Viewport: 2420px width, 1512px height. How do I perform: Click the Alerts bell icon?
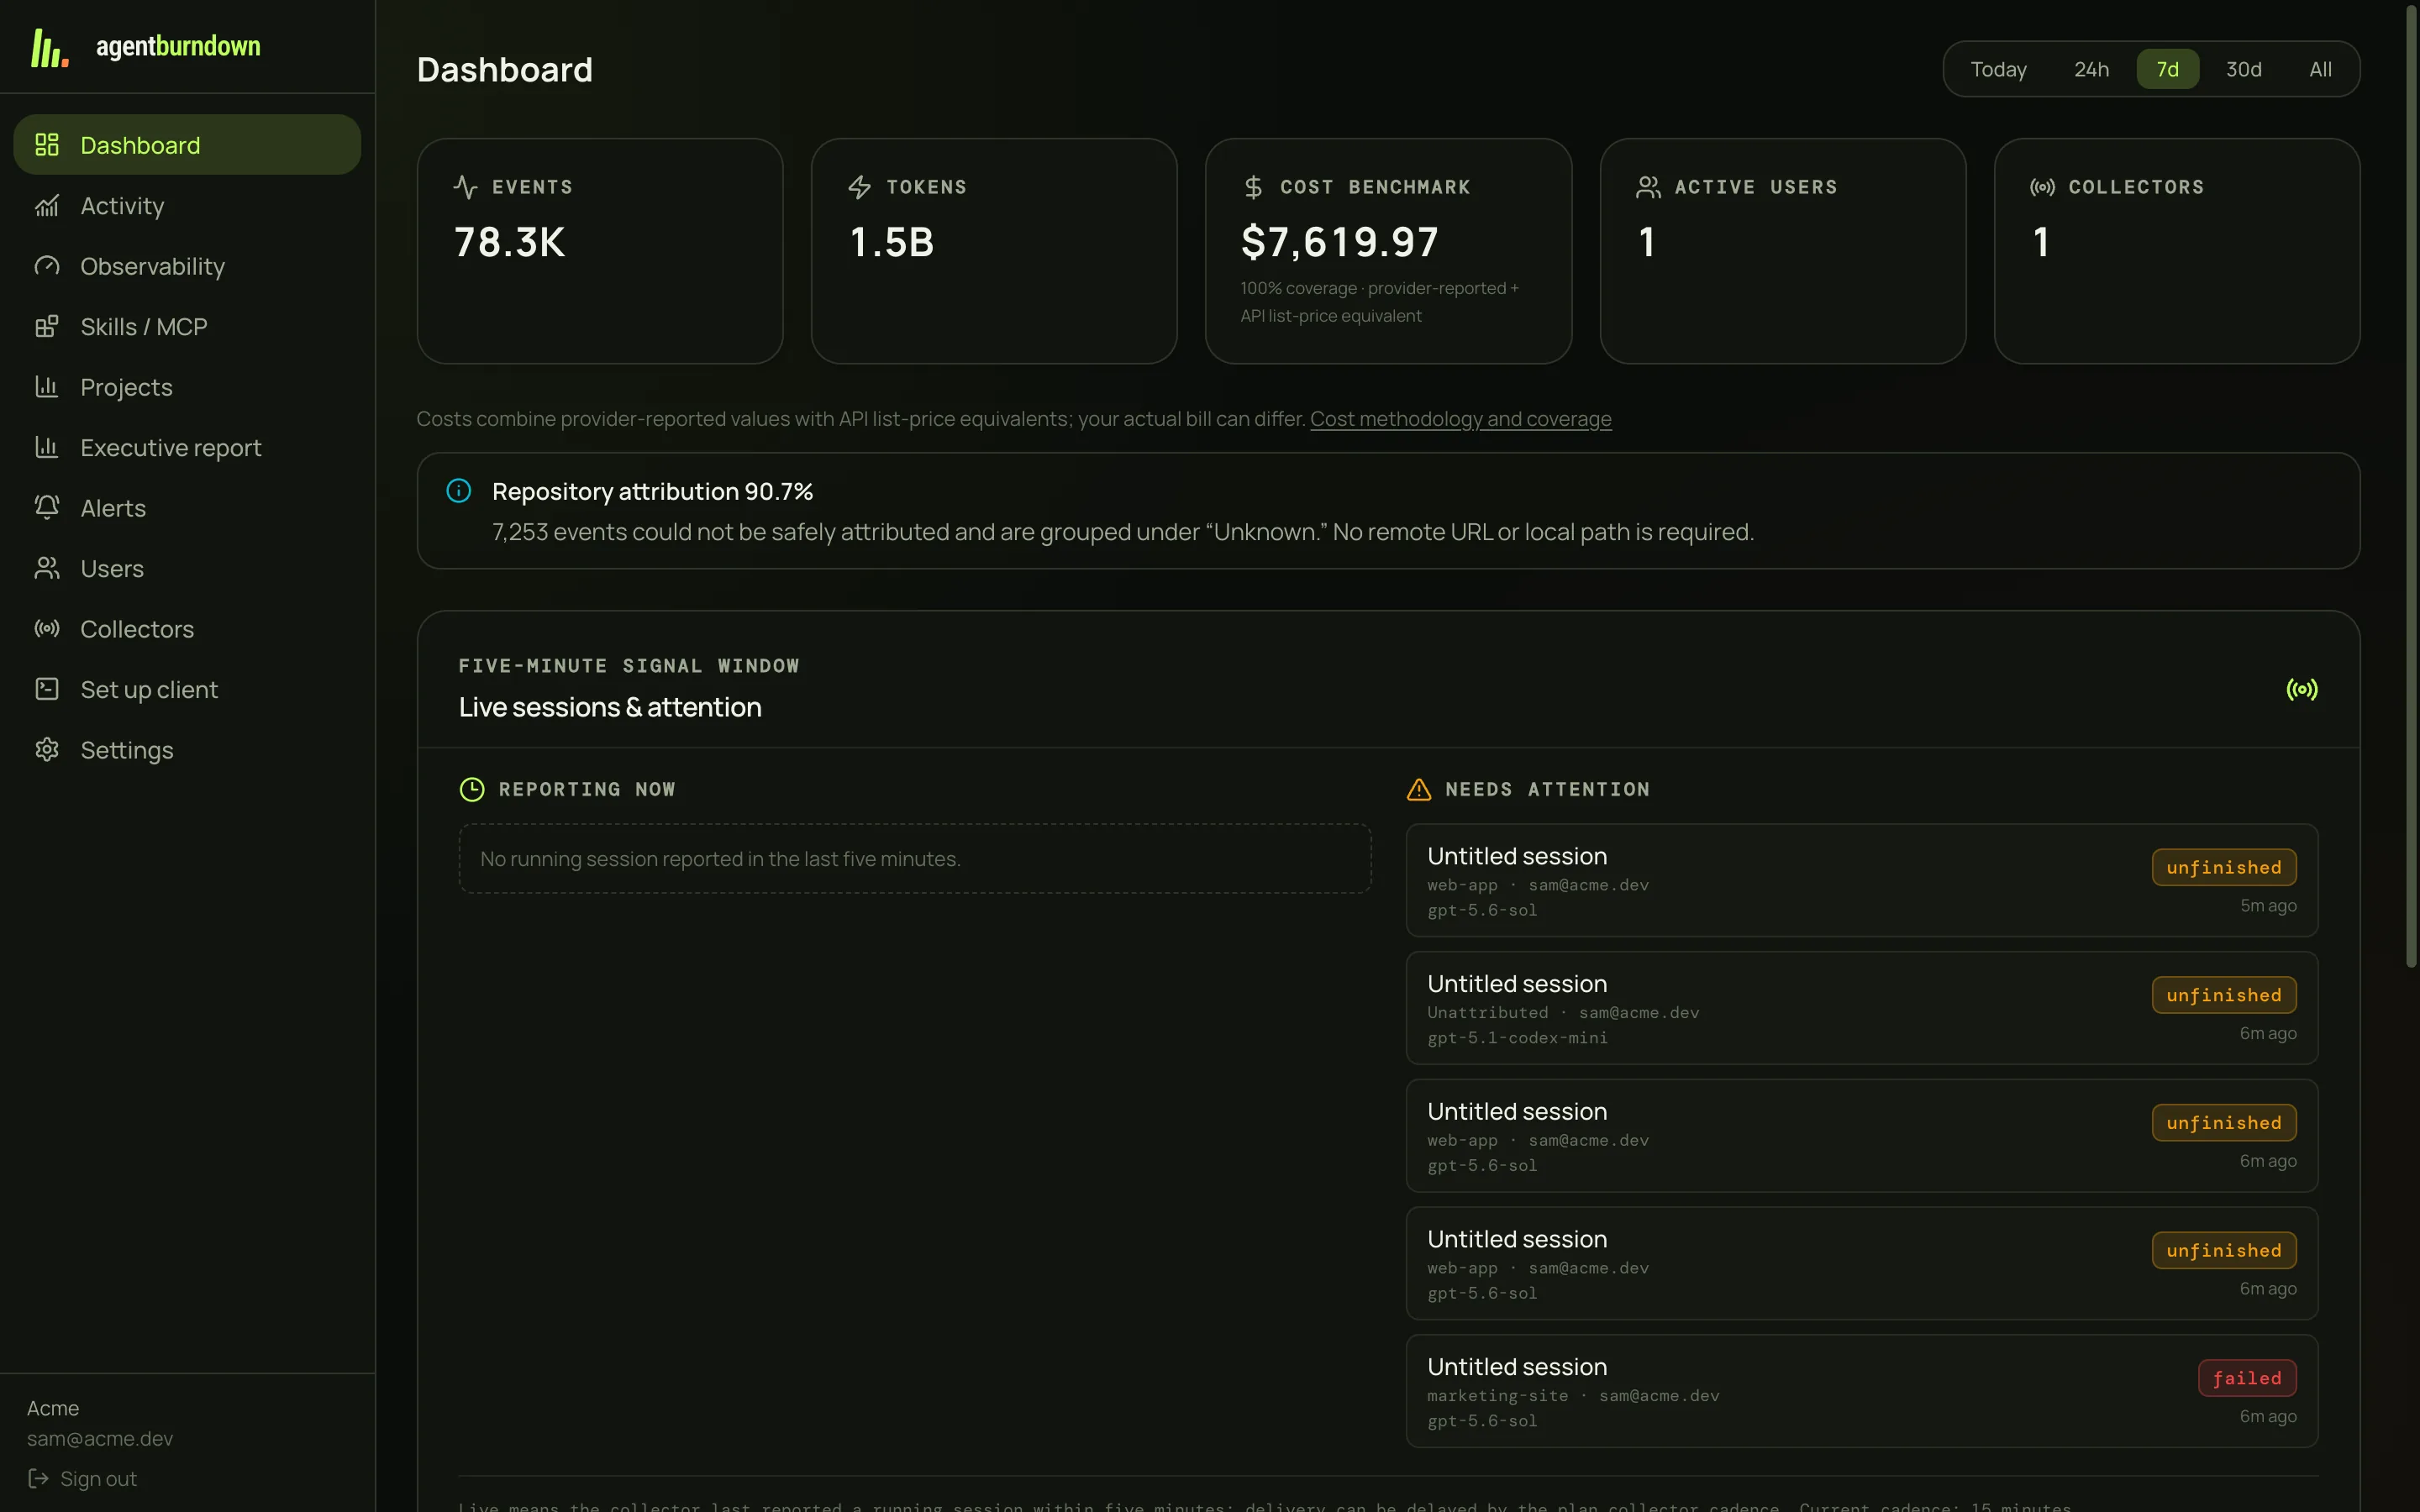click(47, 508)
